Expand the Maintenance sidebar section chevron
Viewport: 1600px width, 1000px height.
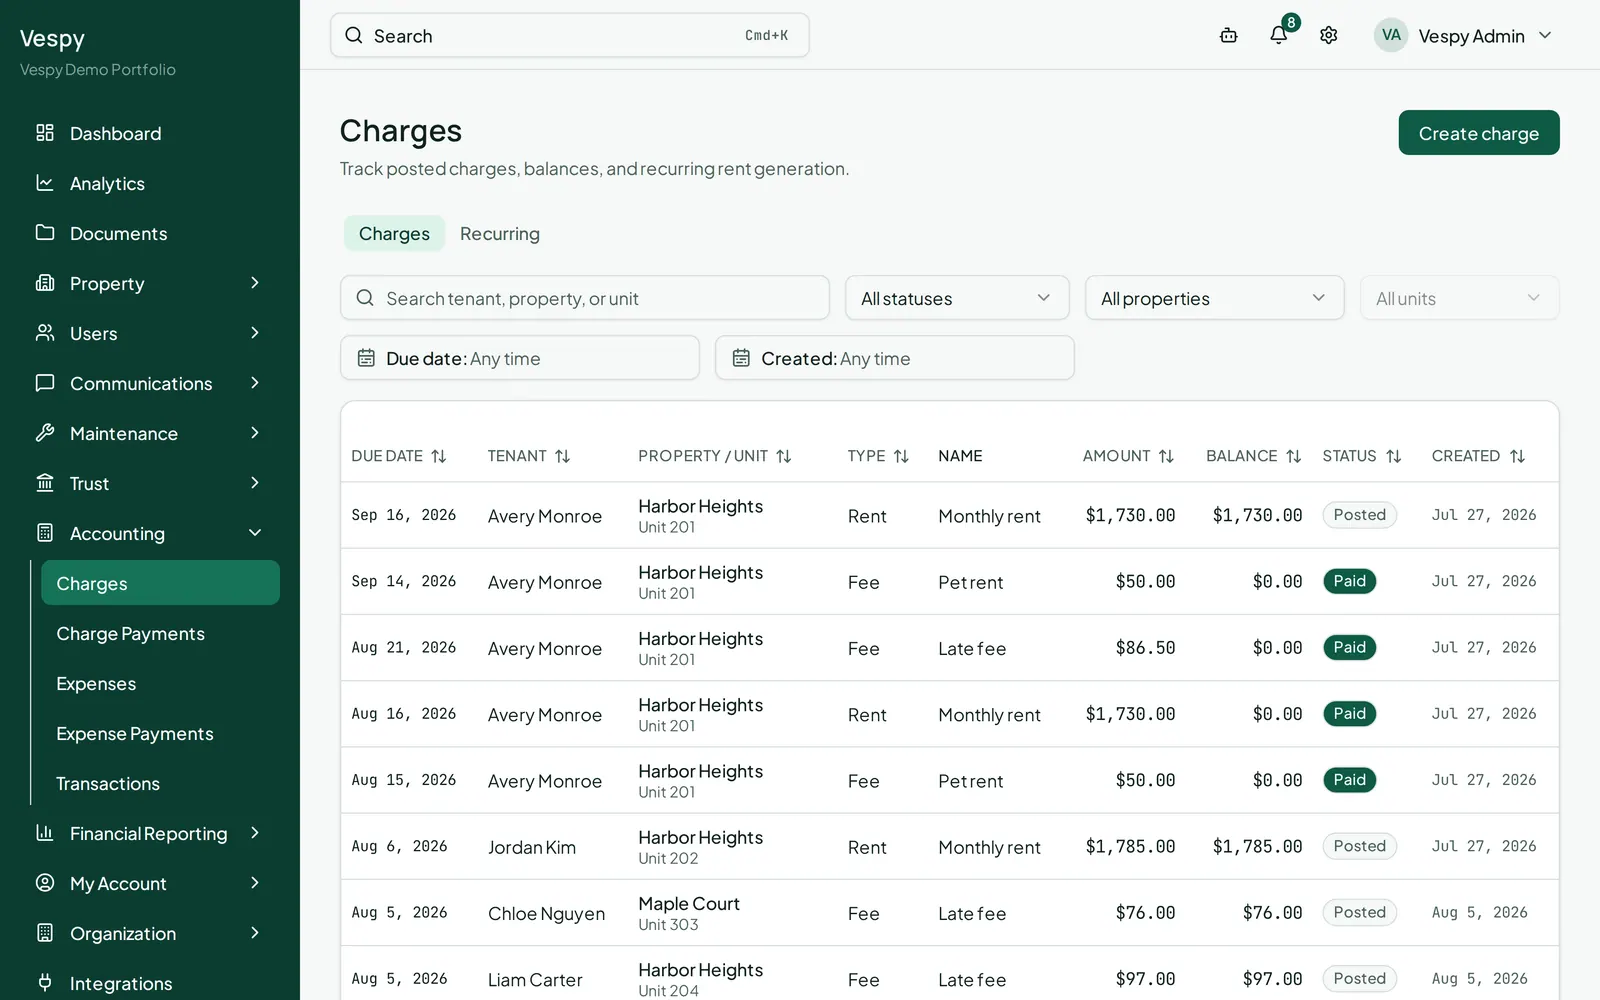pyautogui.click(x=255, y=433)
